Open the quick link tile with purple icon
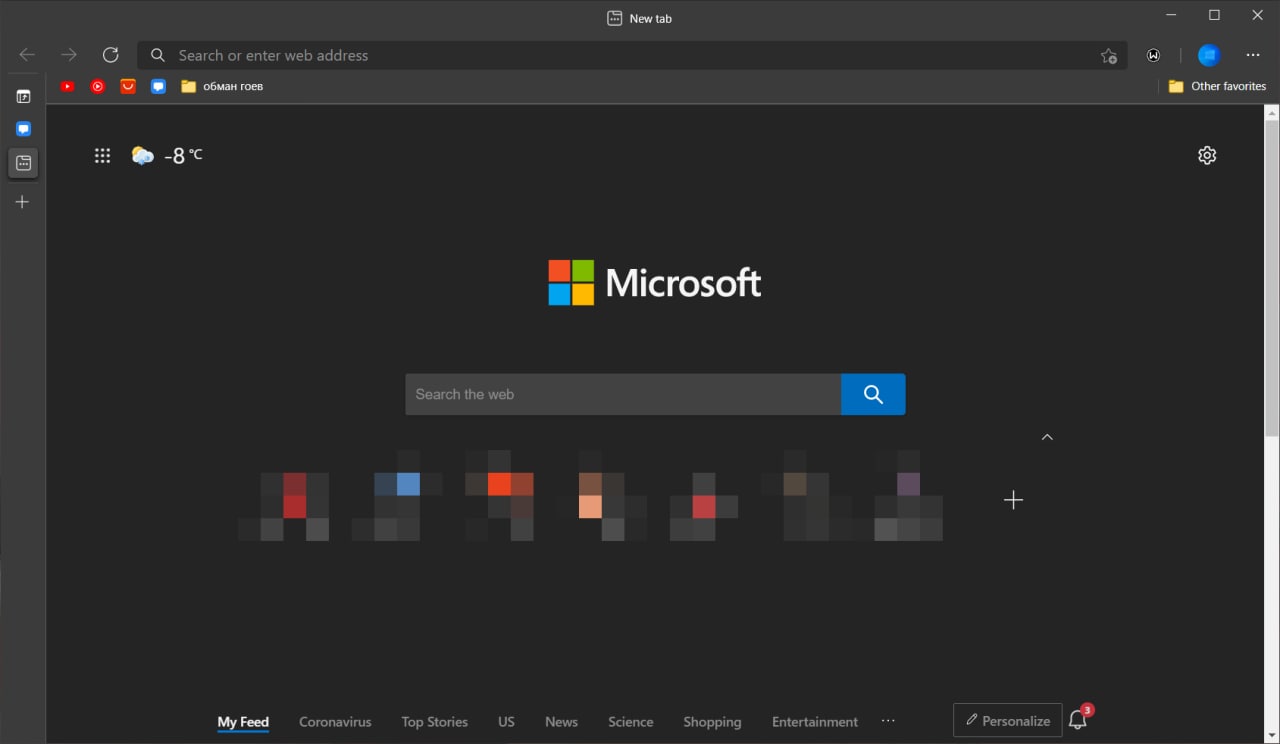Image resolution: width=1280 pixels, height=744 pixels. [908, 496]
